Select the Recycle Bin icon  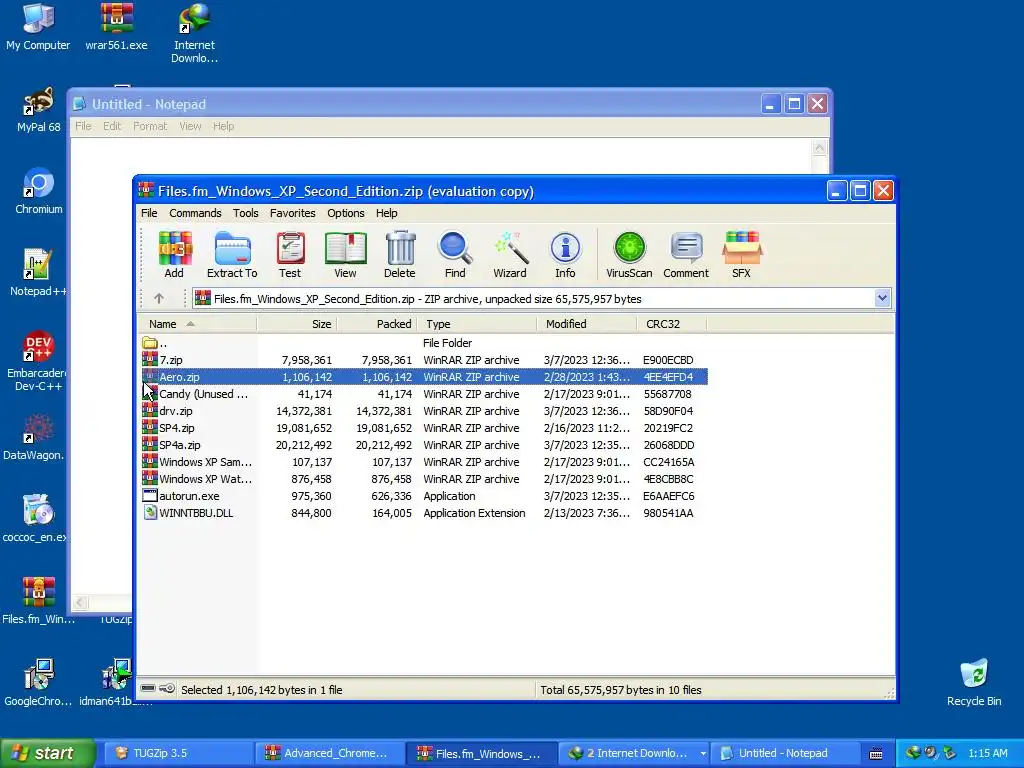pos(974,683)
